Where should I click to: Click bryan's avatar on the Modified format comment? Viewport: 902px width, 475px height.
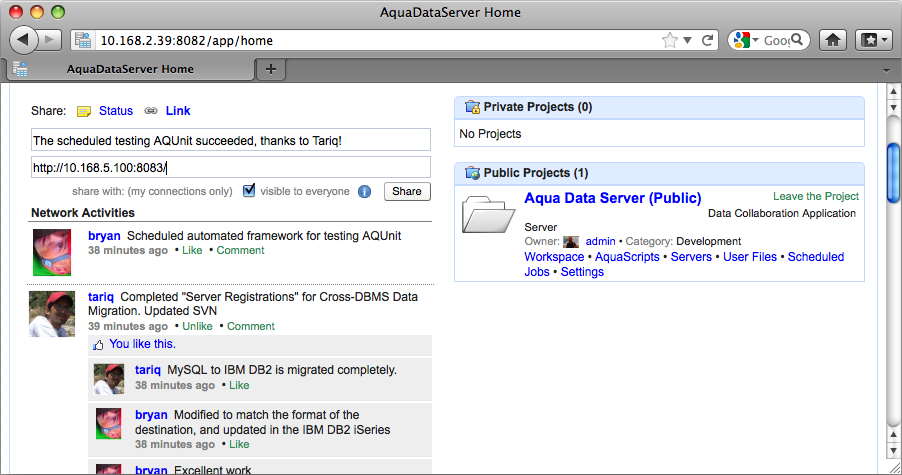[109, 424]
